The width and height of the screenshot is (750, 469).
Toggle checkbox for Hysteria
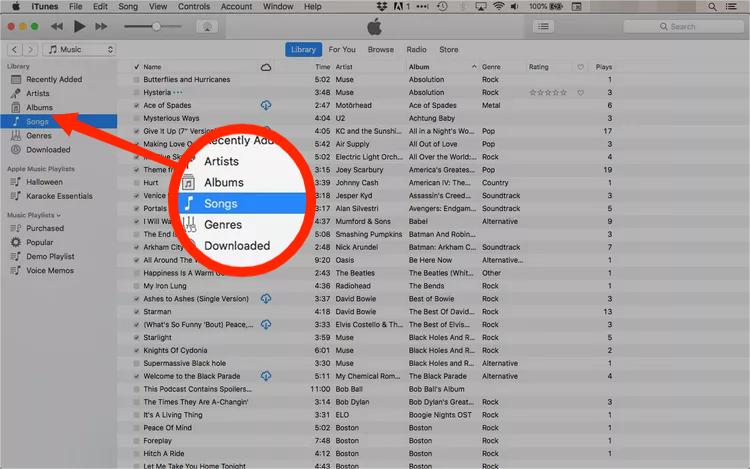click(136, 93)
